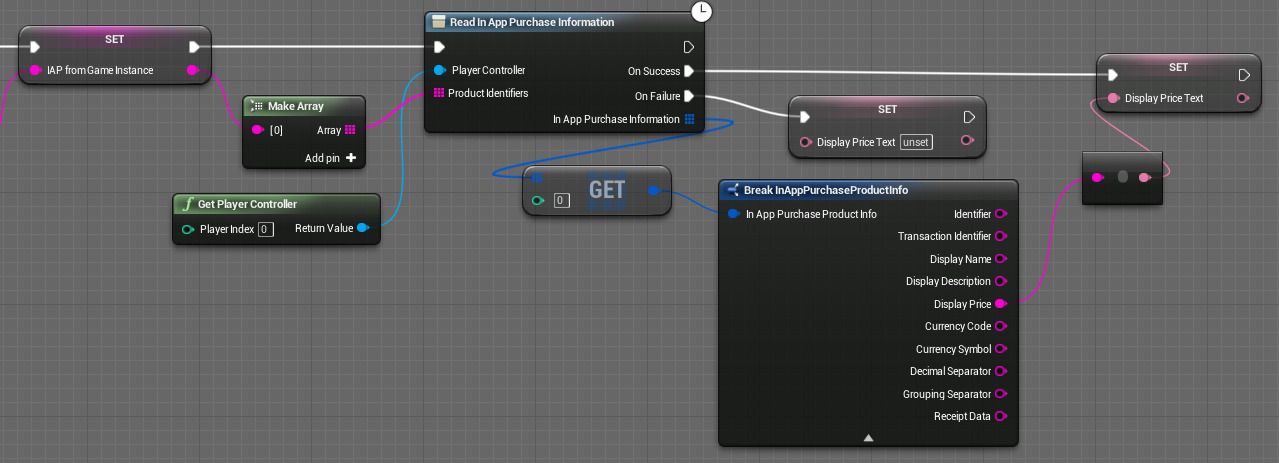
Task: Click the Read node input execution pin
Action: [x=439, y=46]
